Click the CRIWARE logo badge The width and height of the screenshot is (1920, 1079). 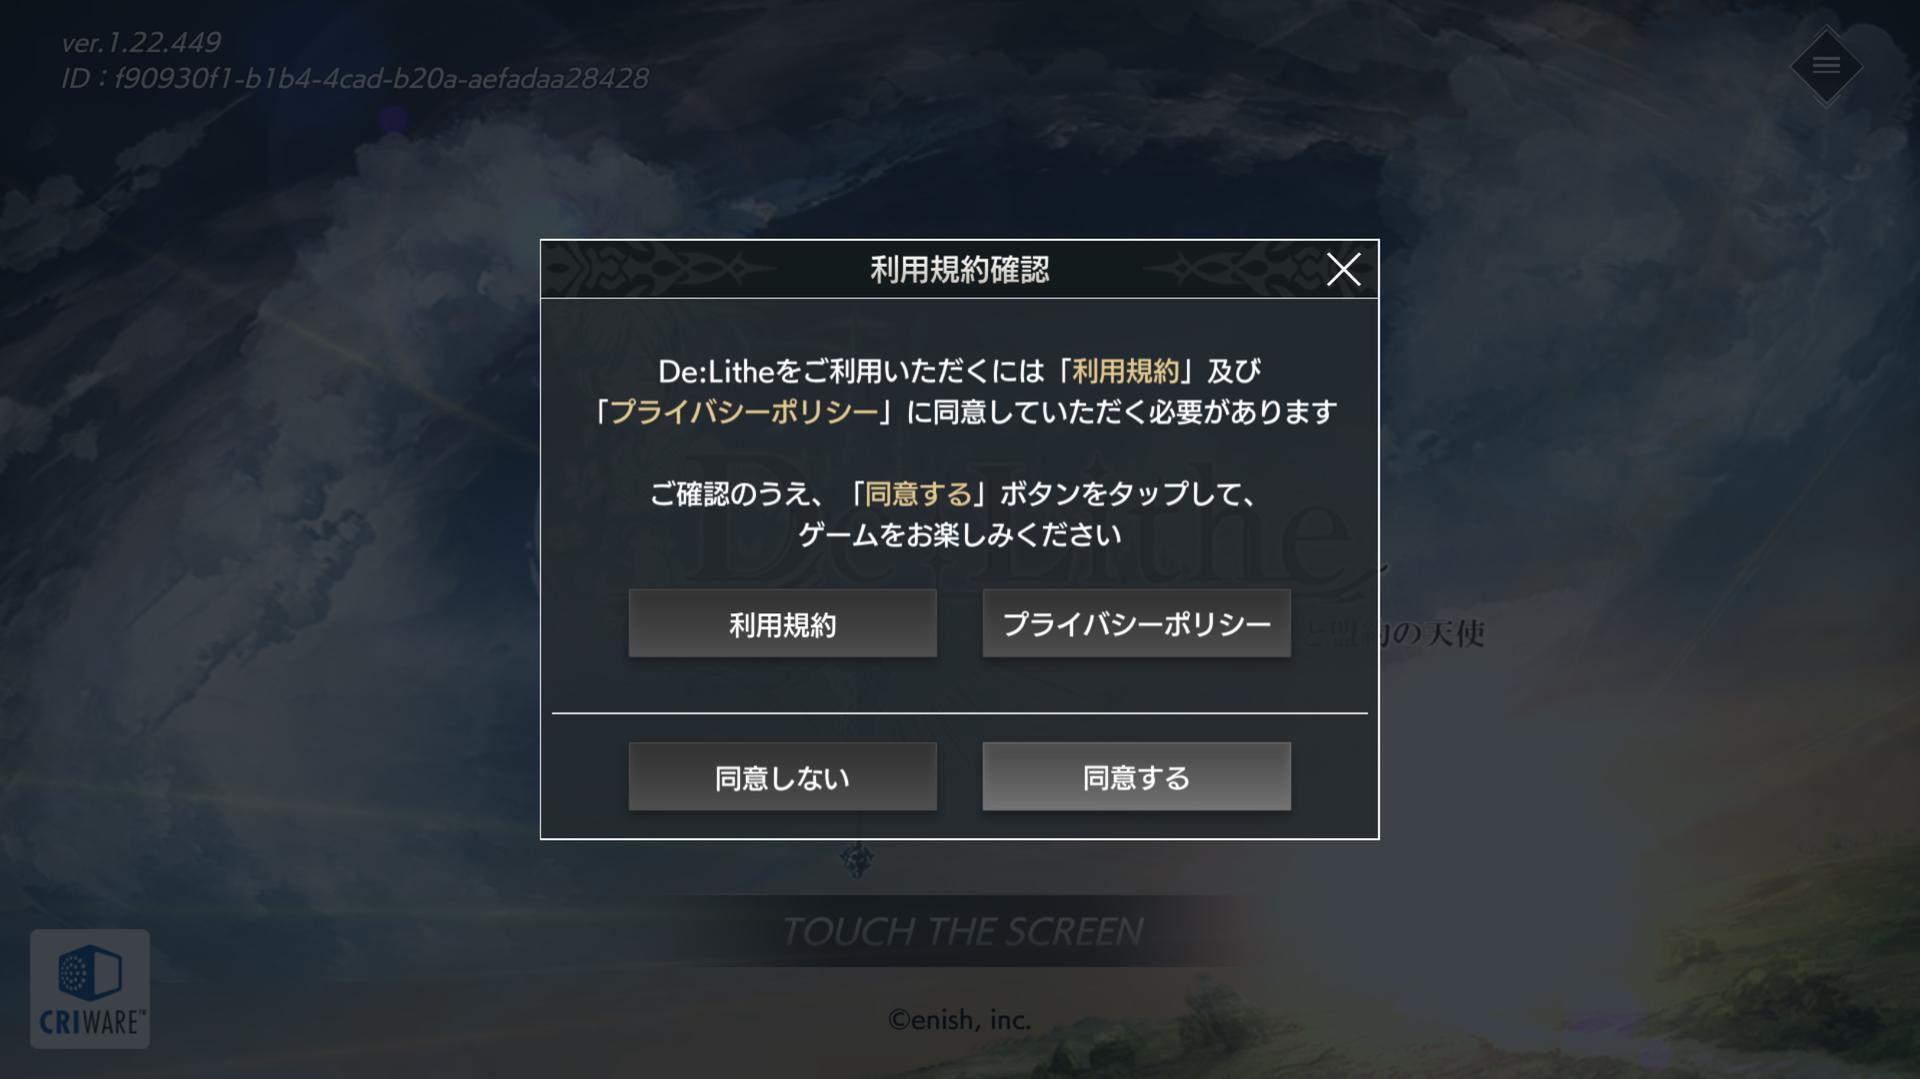pyautogui.click(x=90, y=989)
